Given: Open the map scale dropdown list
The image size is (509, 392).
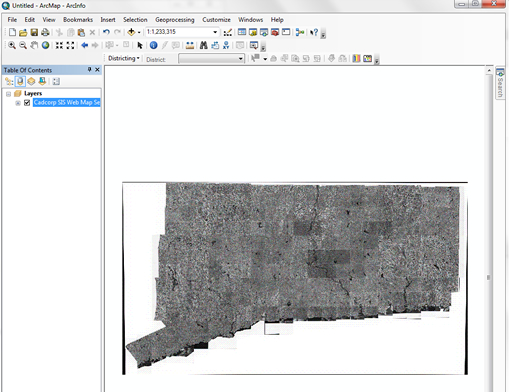Looking at the screenshot, I should coord(215,32).
